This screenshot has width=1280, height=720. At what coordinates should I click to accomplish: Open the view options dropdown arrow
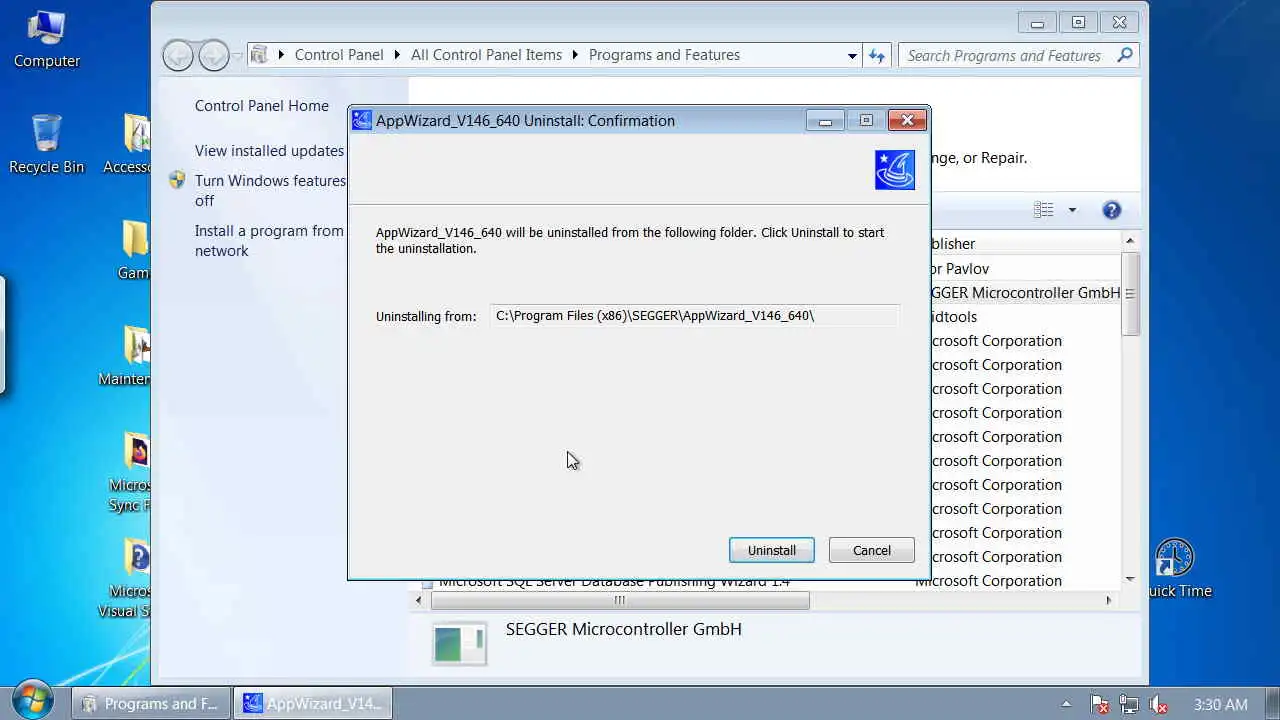tap(1072, 210)
